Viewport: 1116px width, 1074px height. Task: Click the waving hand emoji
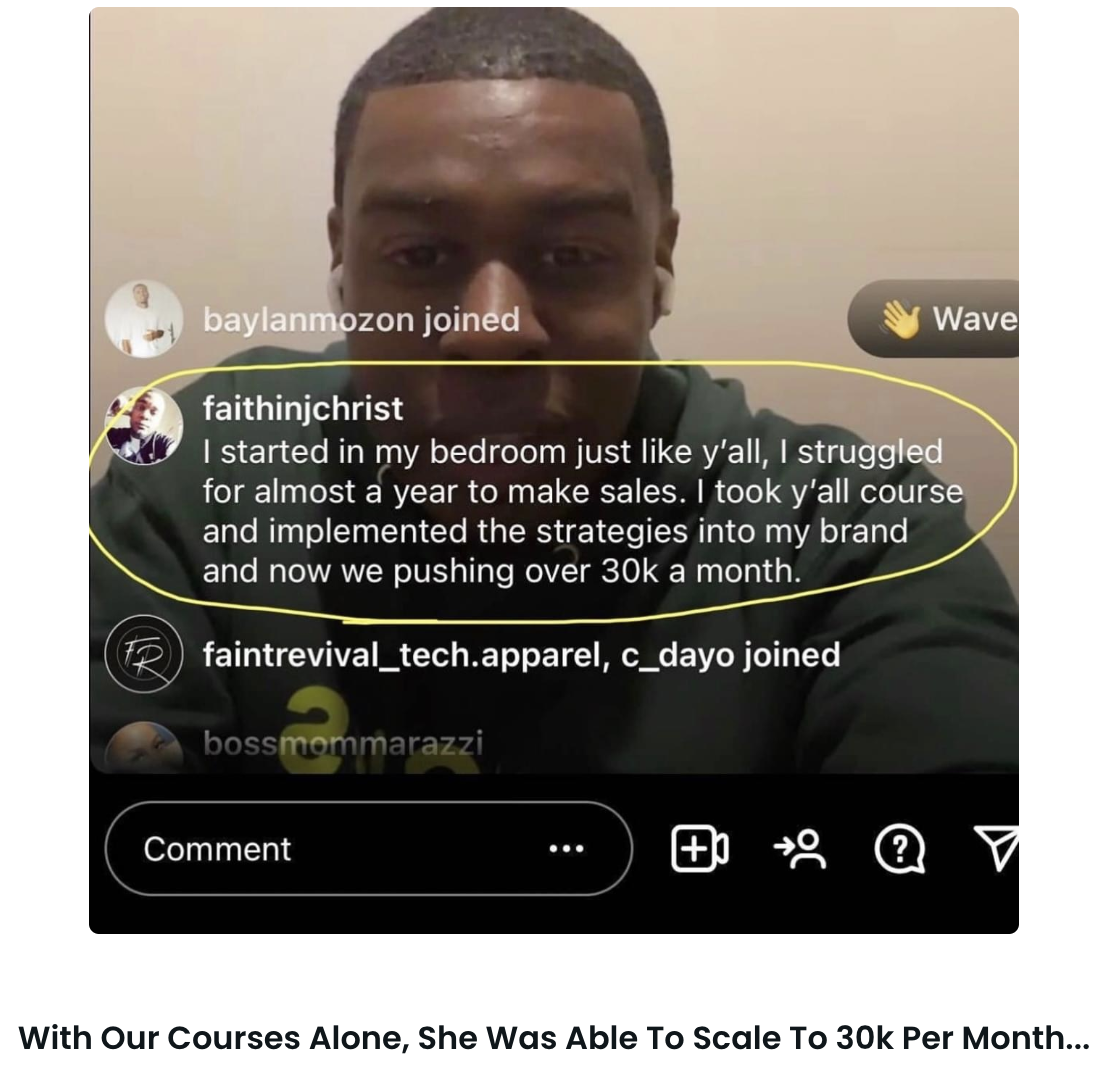tap(900, 319)
